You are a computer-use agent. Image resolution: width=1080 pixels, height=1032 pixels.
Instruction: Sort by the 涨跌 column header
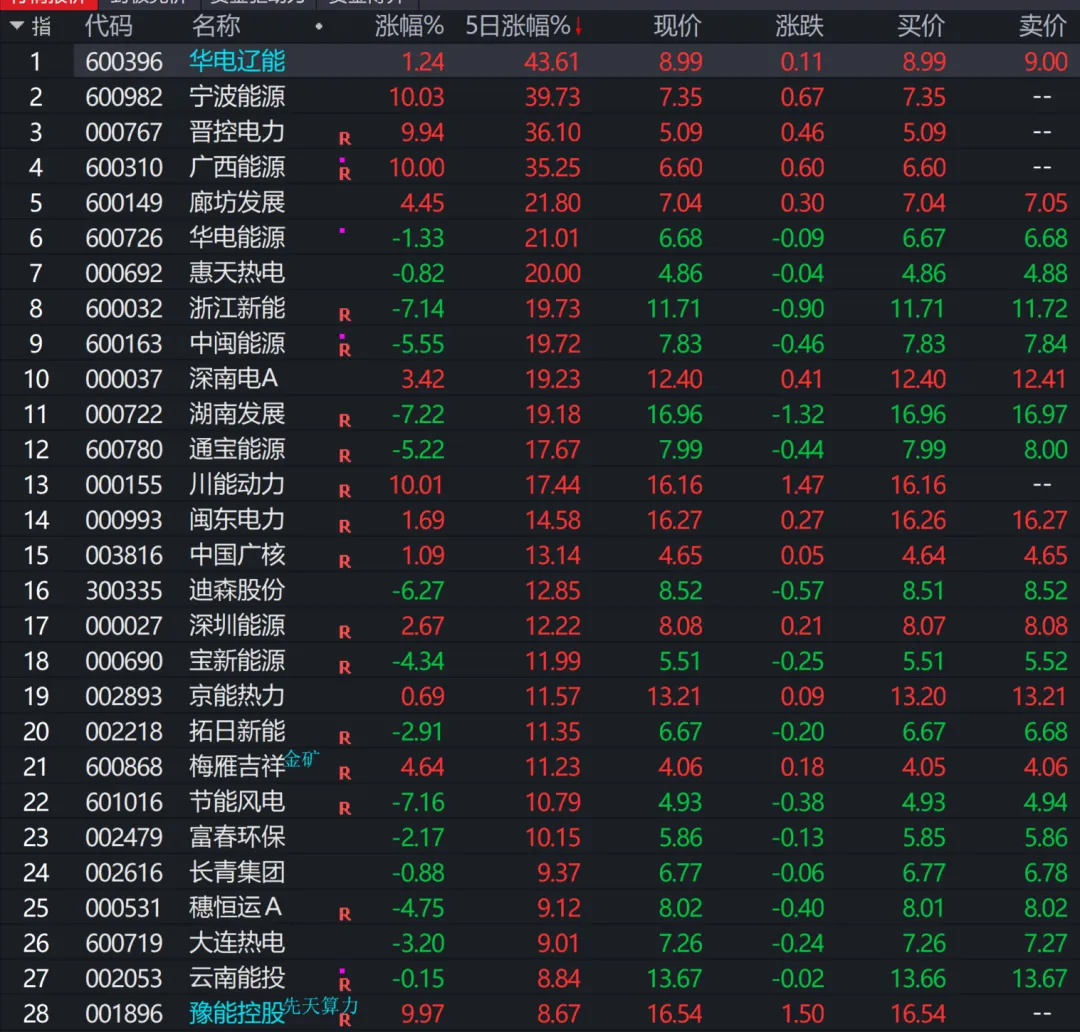coord(799,26)
